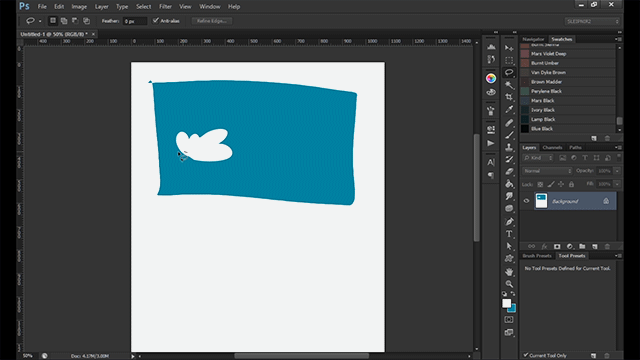Delete swatch using Swatches trash icon
Image resolution: width=640 pixels, height=360 pixels.
point(607,138)
